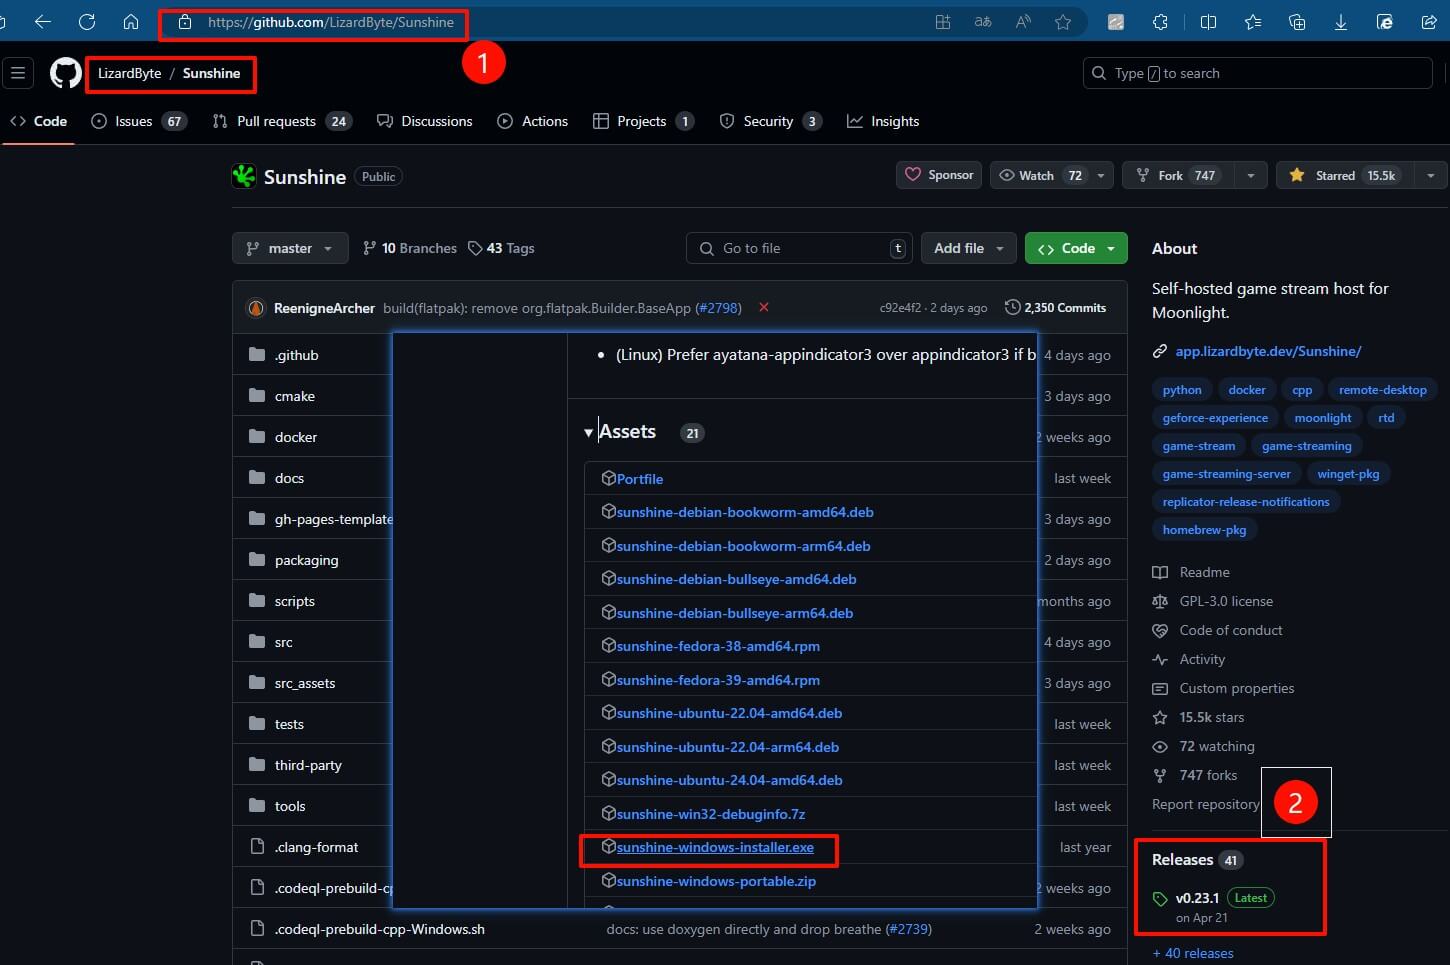Viewport: 1450px width, 965px height.
Task: Click the translate icon in address bar
Action: click(x=983, y=22)
